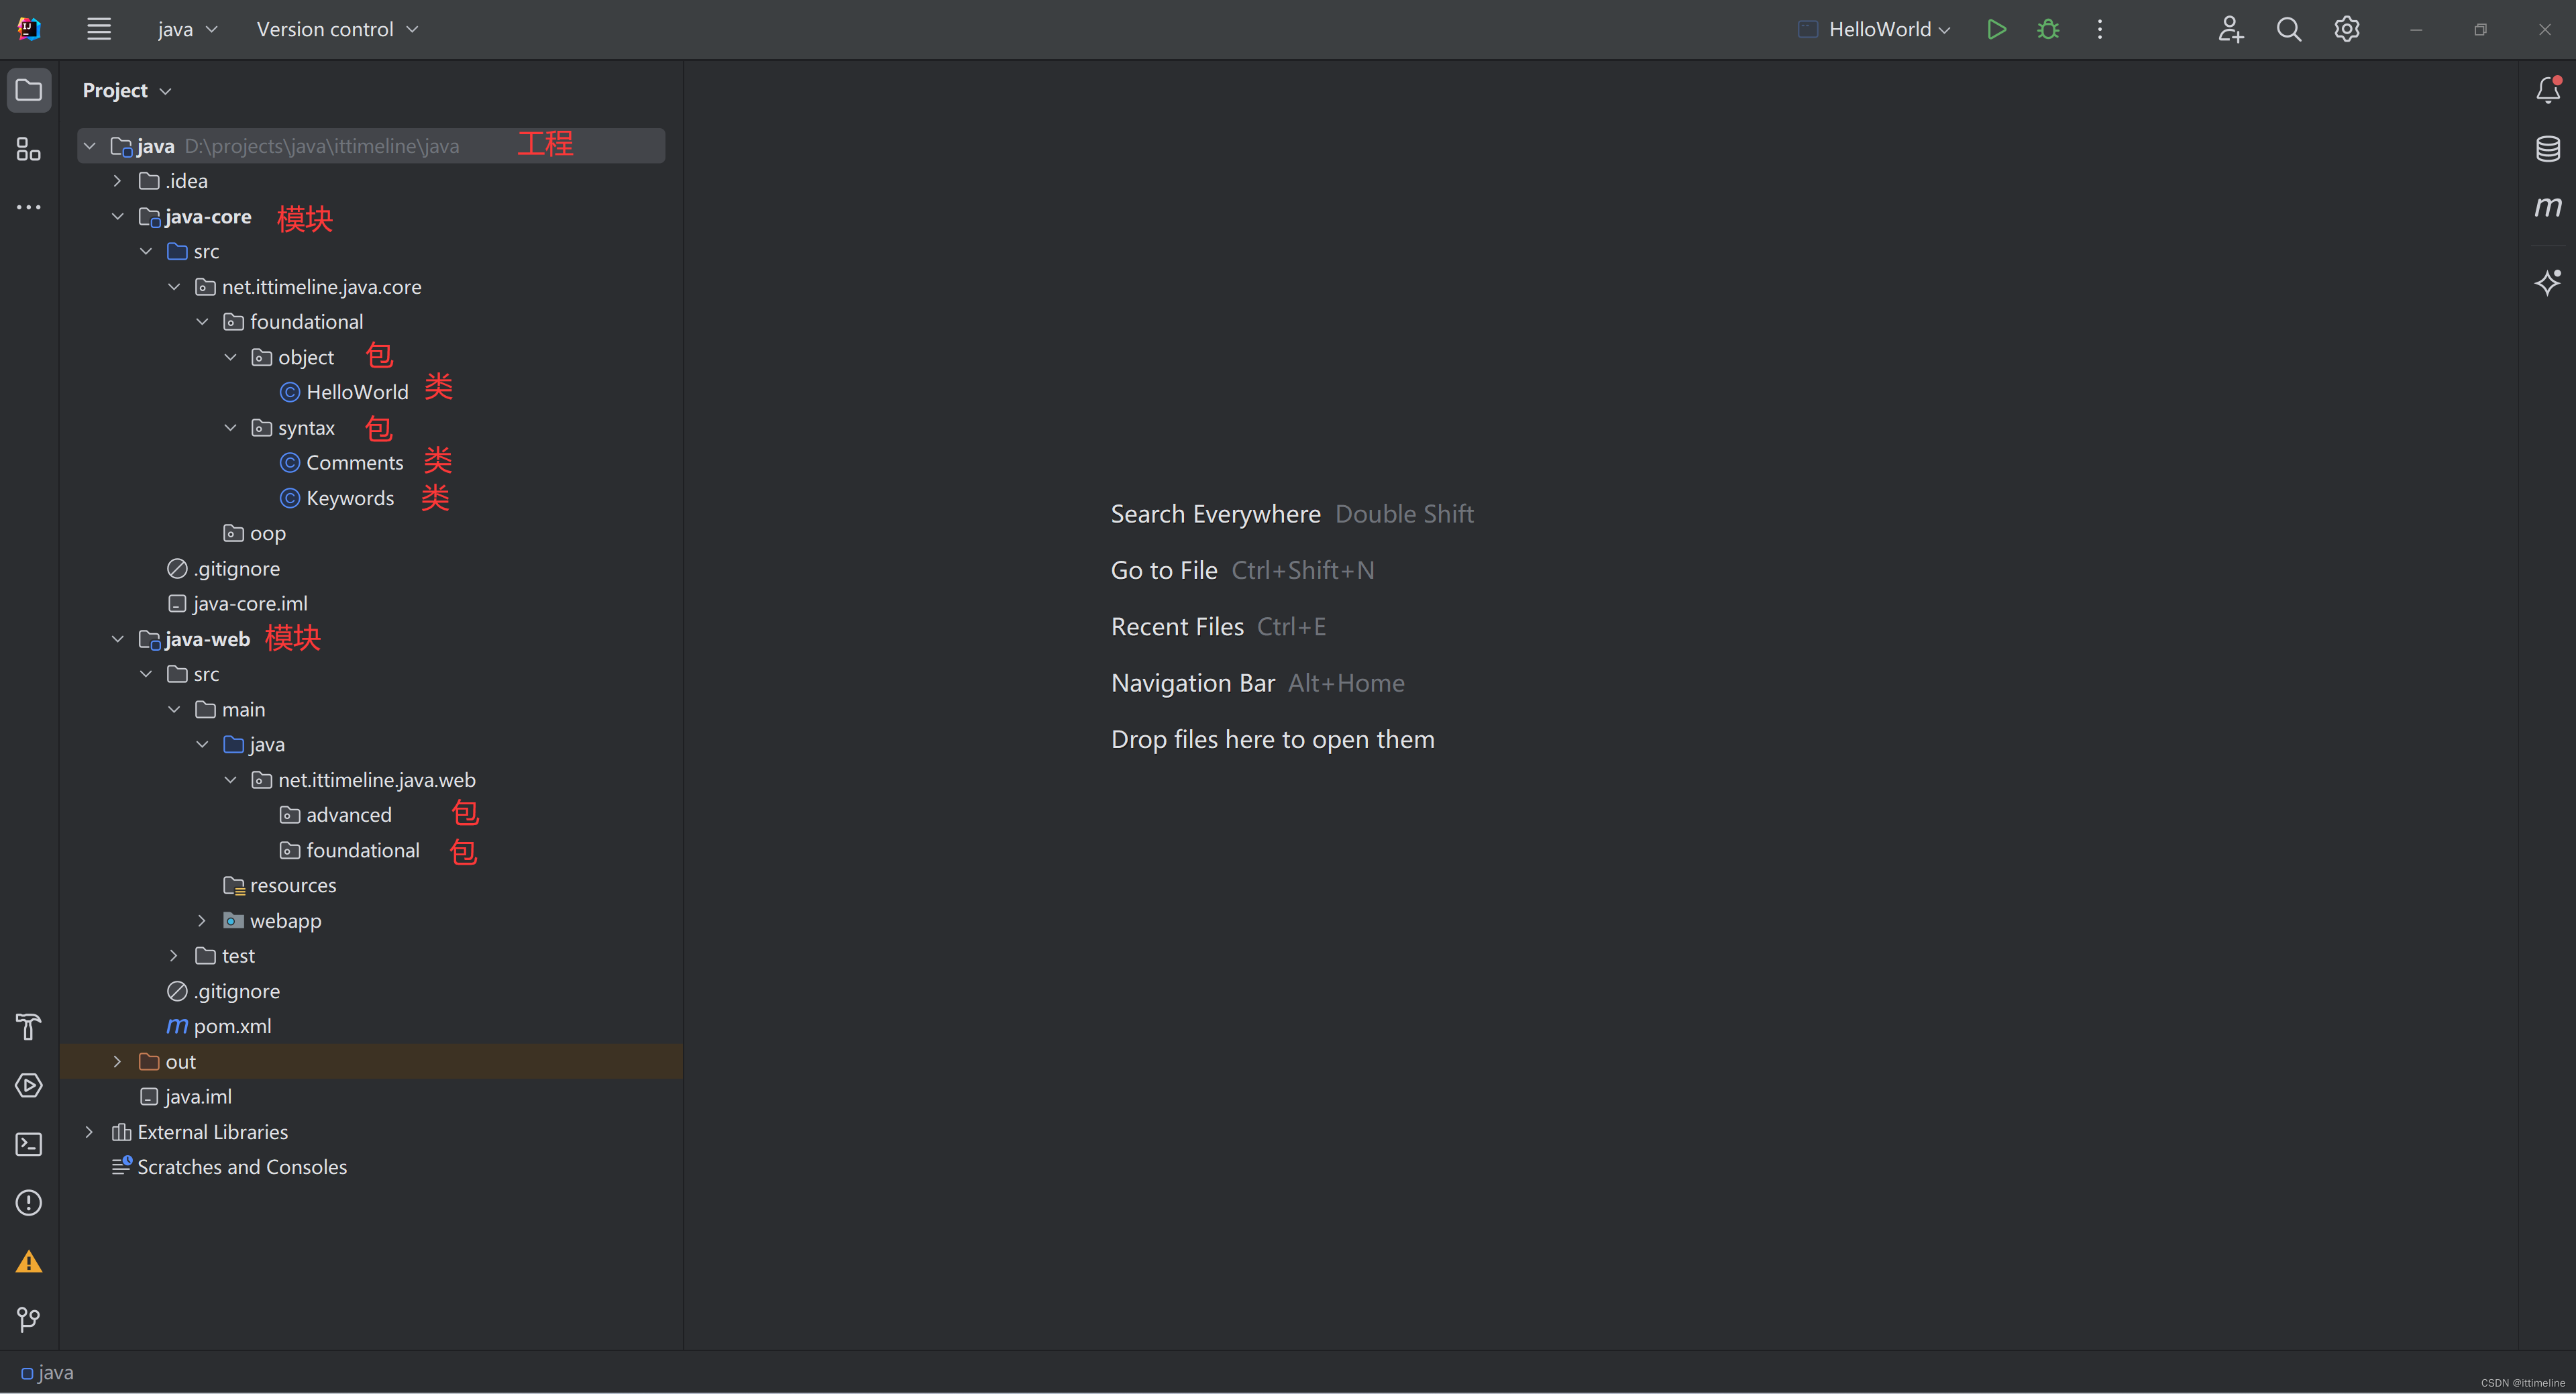Collapse the main folder under java-web
This screenshot has width=2576, height=1394.
click(x=174, y=709)
